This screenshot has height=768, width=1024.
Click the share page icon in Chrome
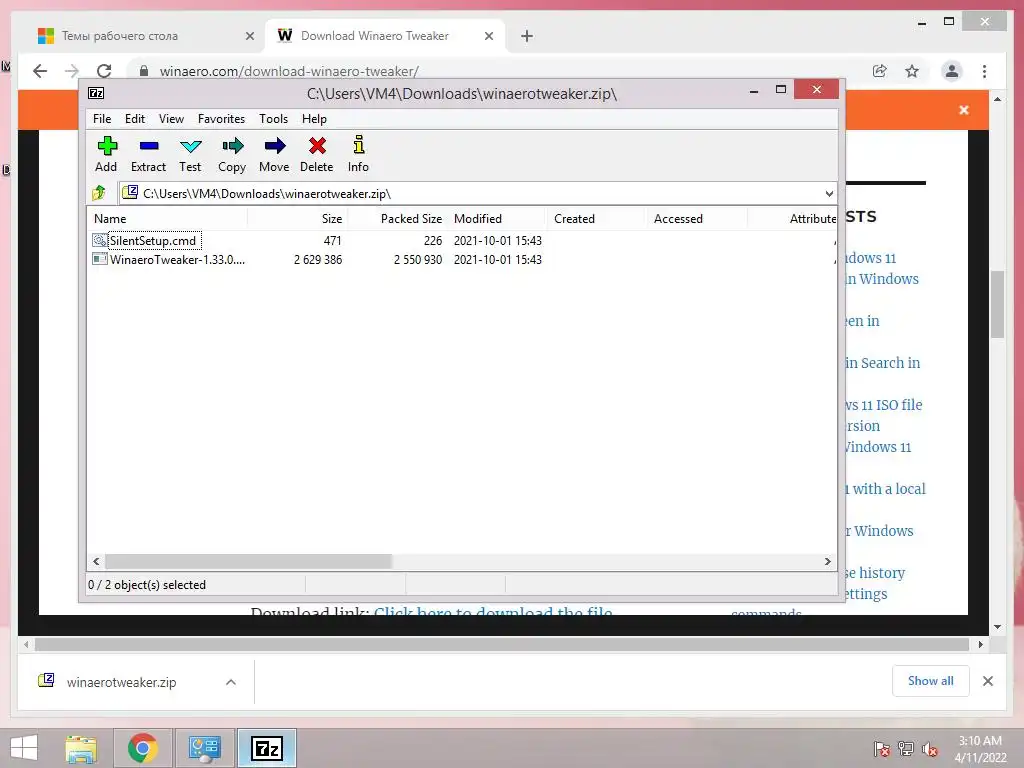(880, 71)
